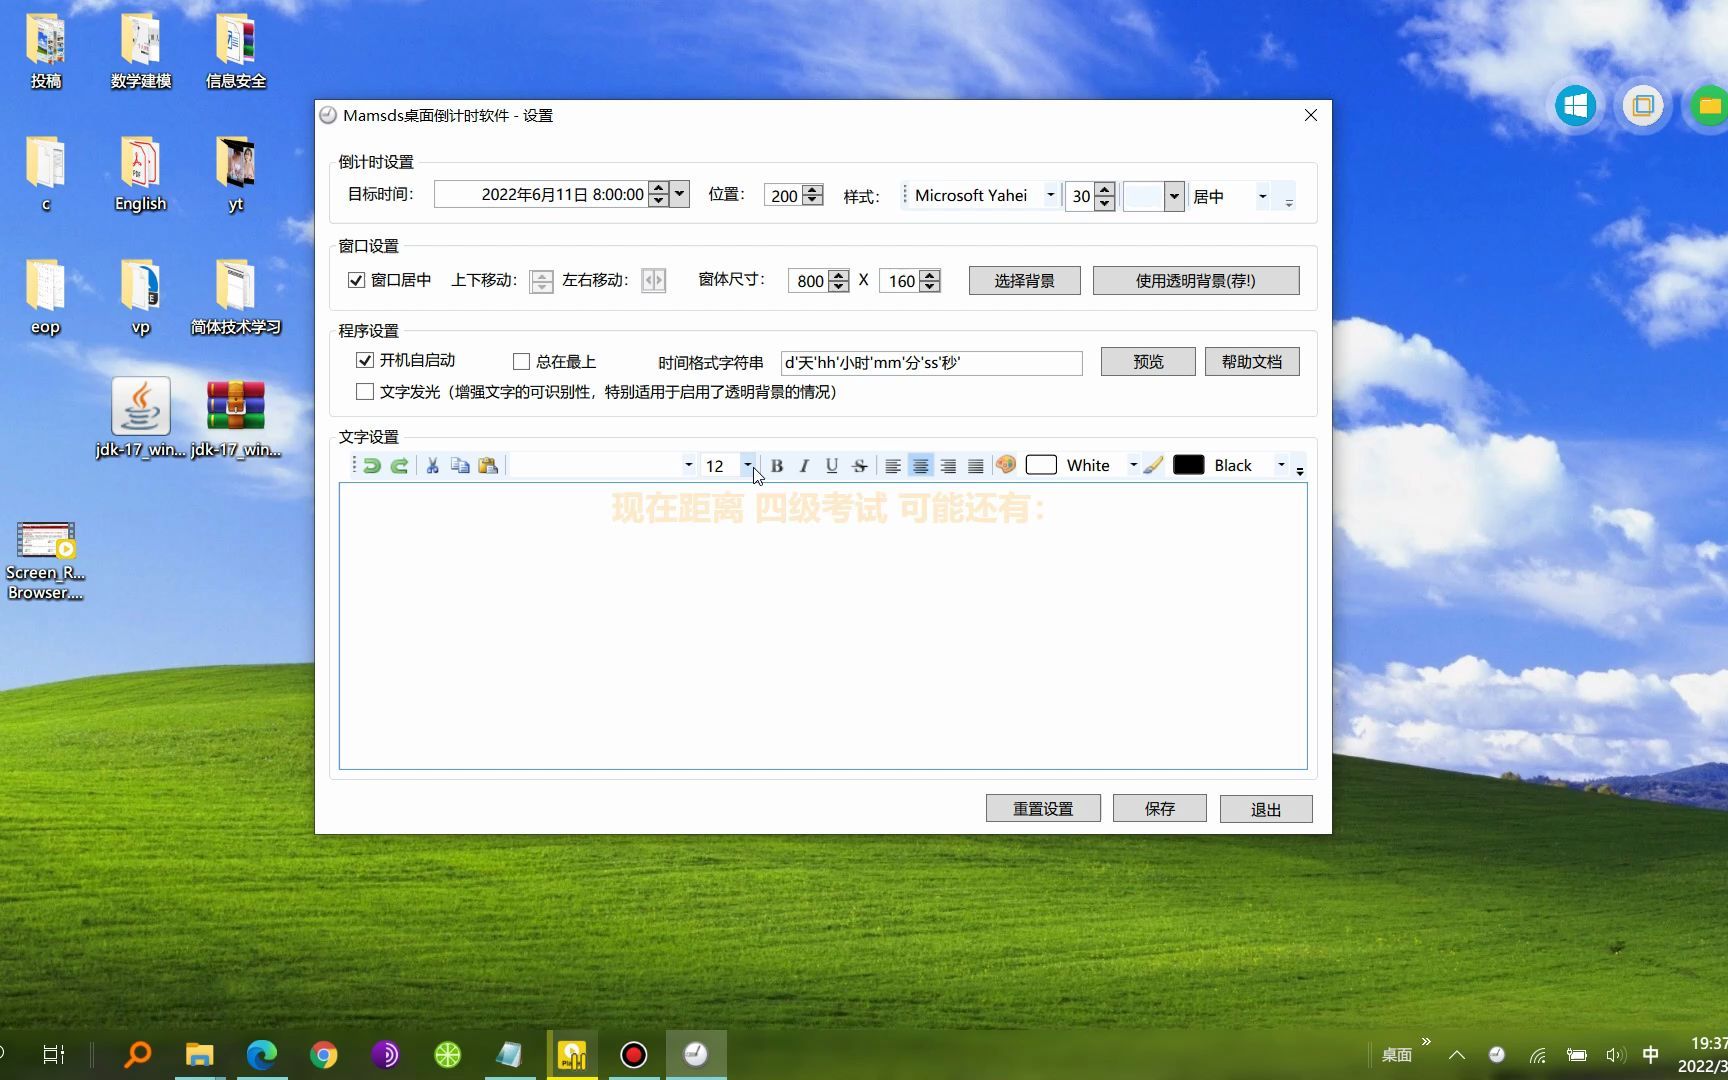Click the 选择背景 button
1728x1080 pixels.
1024,281
